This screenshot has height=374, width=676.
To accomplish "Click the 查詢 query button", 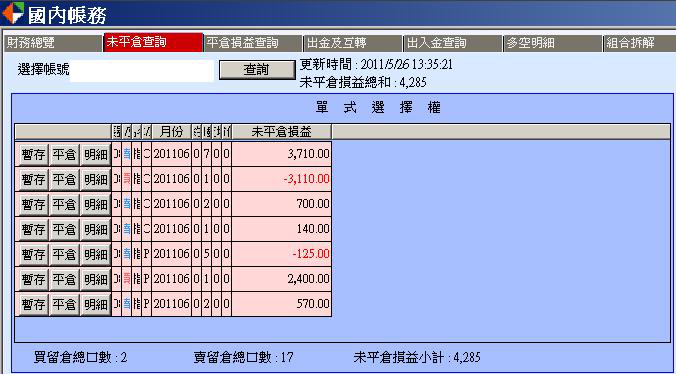I will [257, 70].
